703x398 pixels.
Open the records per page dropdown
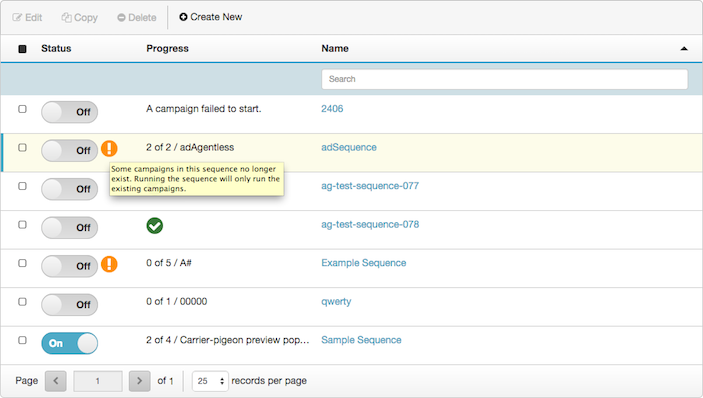tap(210, 381)
